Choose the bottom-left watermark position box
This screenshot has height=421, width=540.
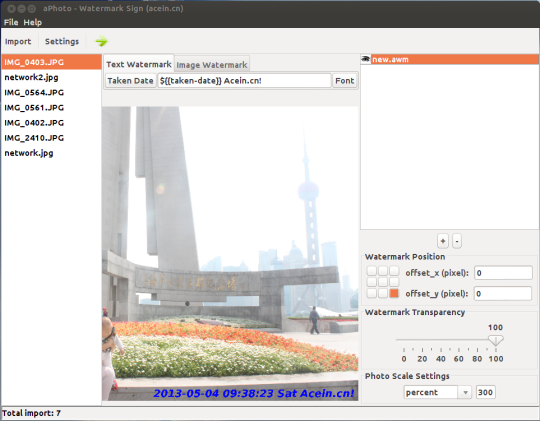[x=372, y=293]
